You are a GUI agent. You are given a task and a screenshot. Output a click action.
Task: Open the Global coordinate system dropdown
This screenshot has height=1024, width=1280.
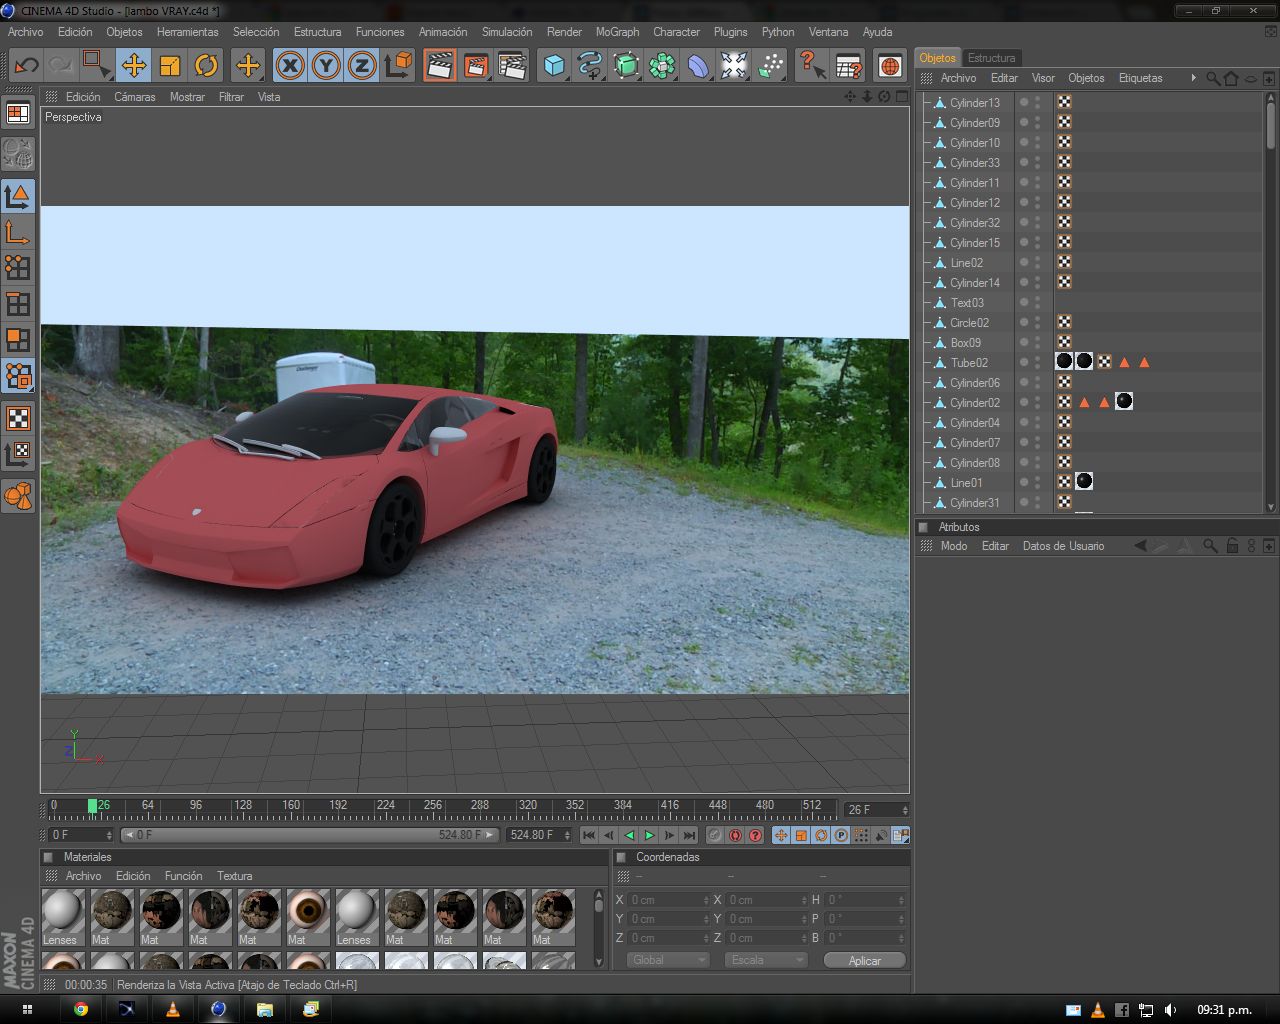pos(668,960)
